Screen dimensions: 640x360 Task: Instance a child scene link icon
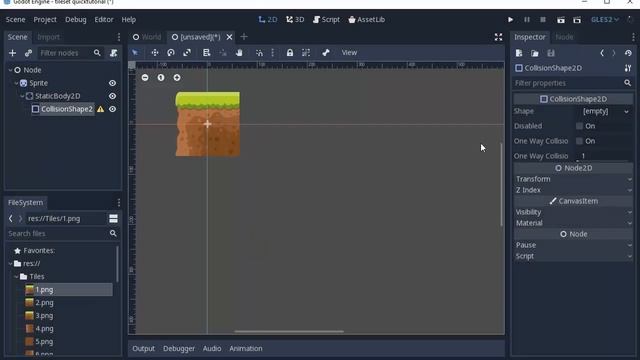pos(28,53)
